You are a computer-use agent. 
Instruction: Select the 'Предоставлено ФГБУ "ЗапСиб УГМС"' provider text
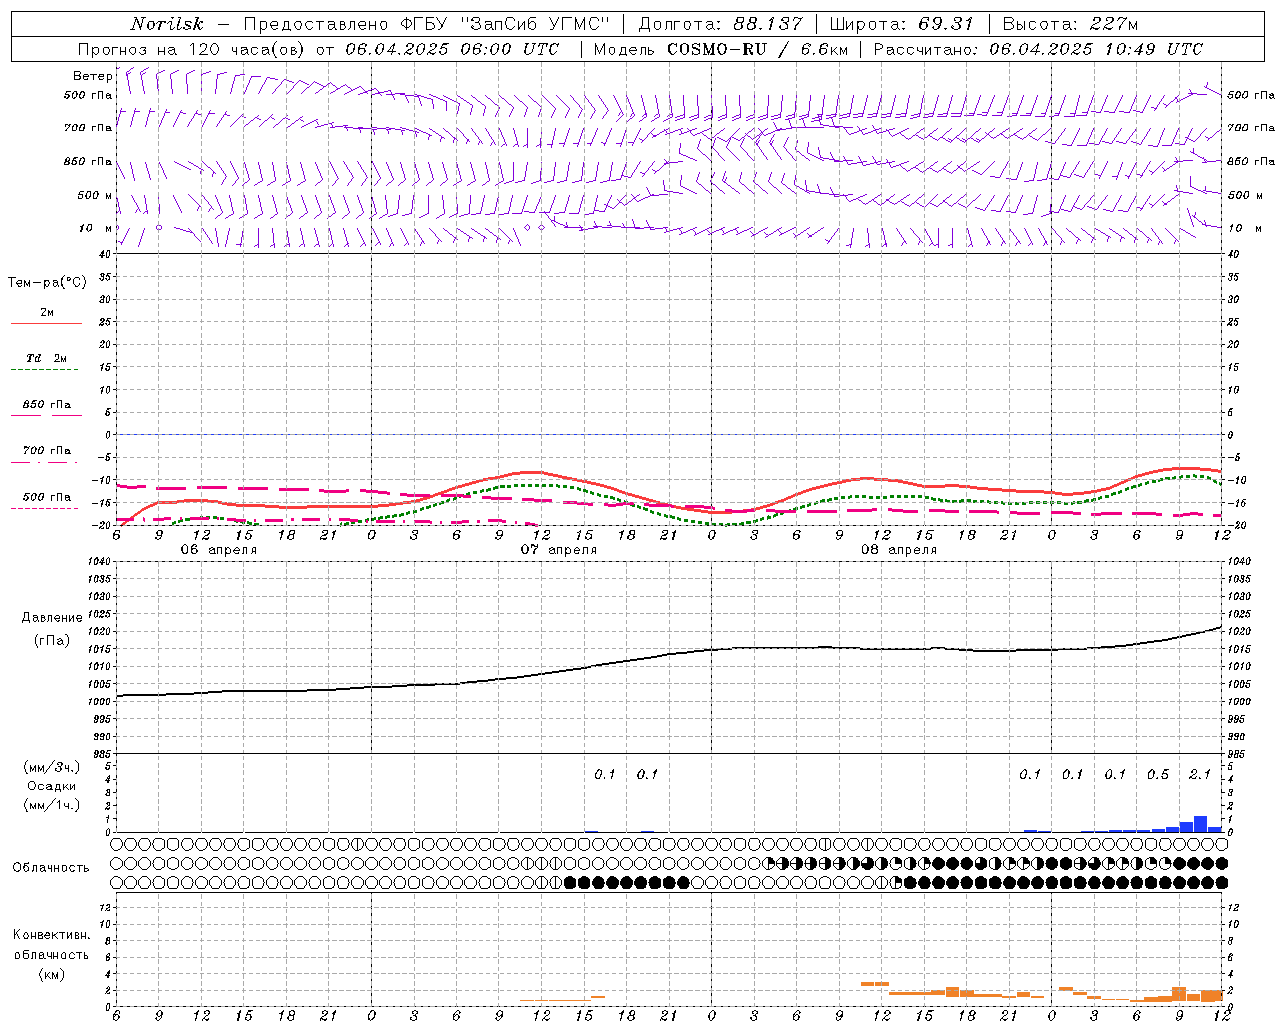pos(427,24)
